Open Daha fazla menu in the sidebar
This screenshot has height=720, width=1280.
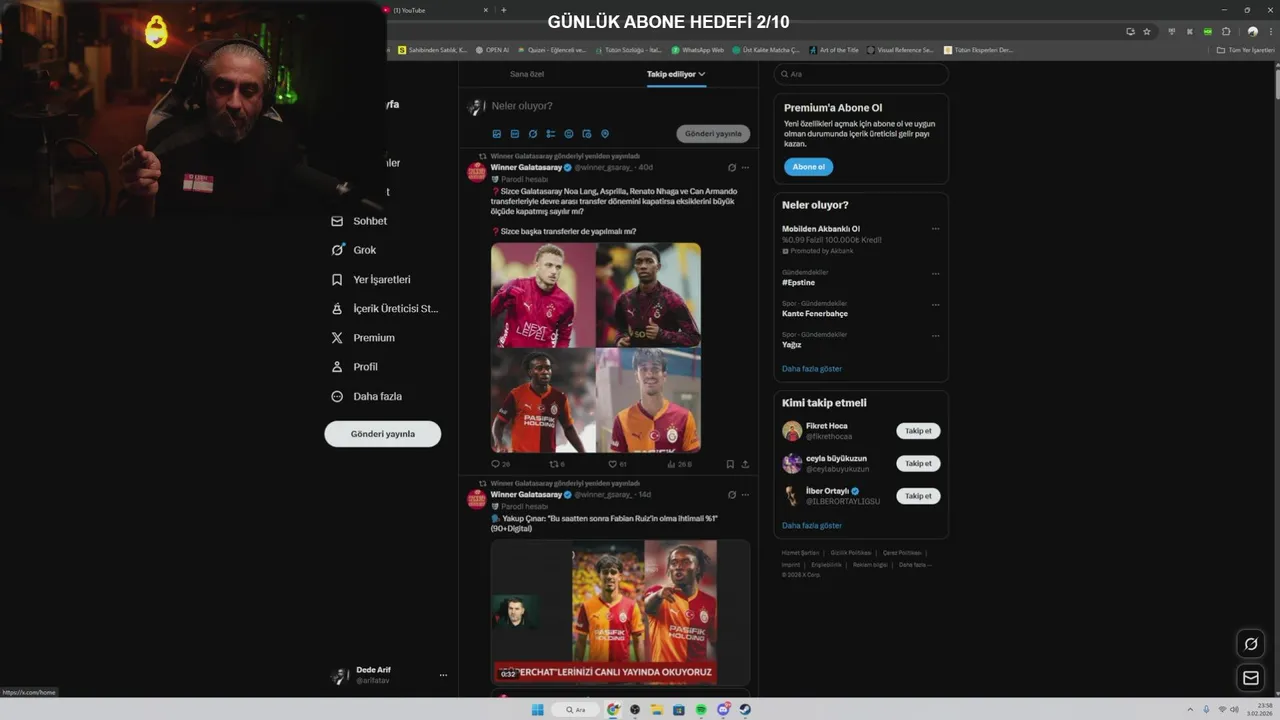point(366,397)
